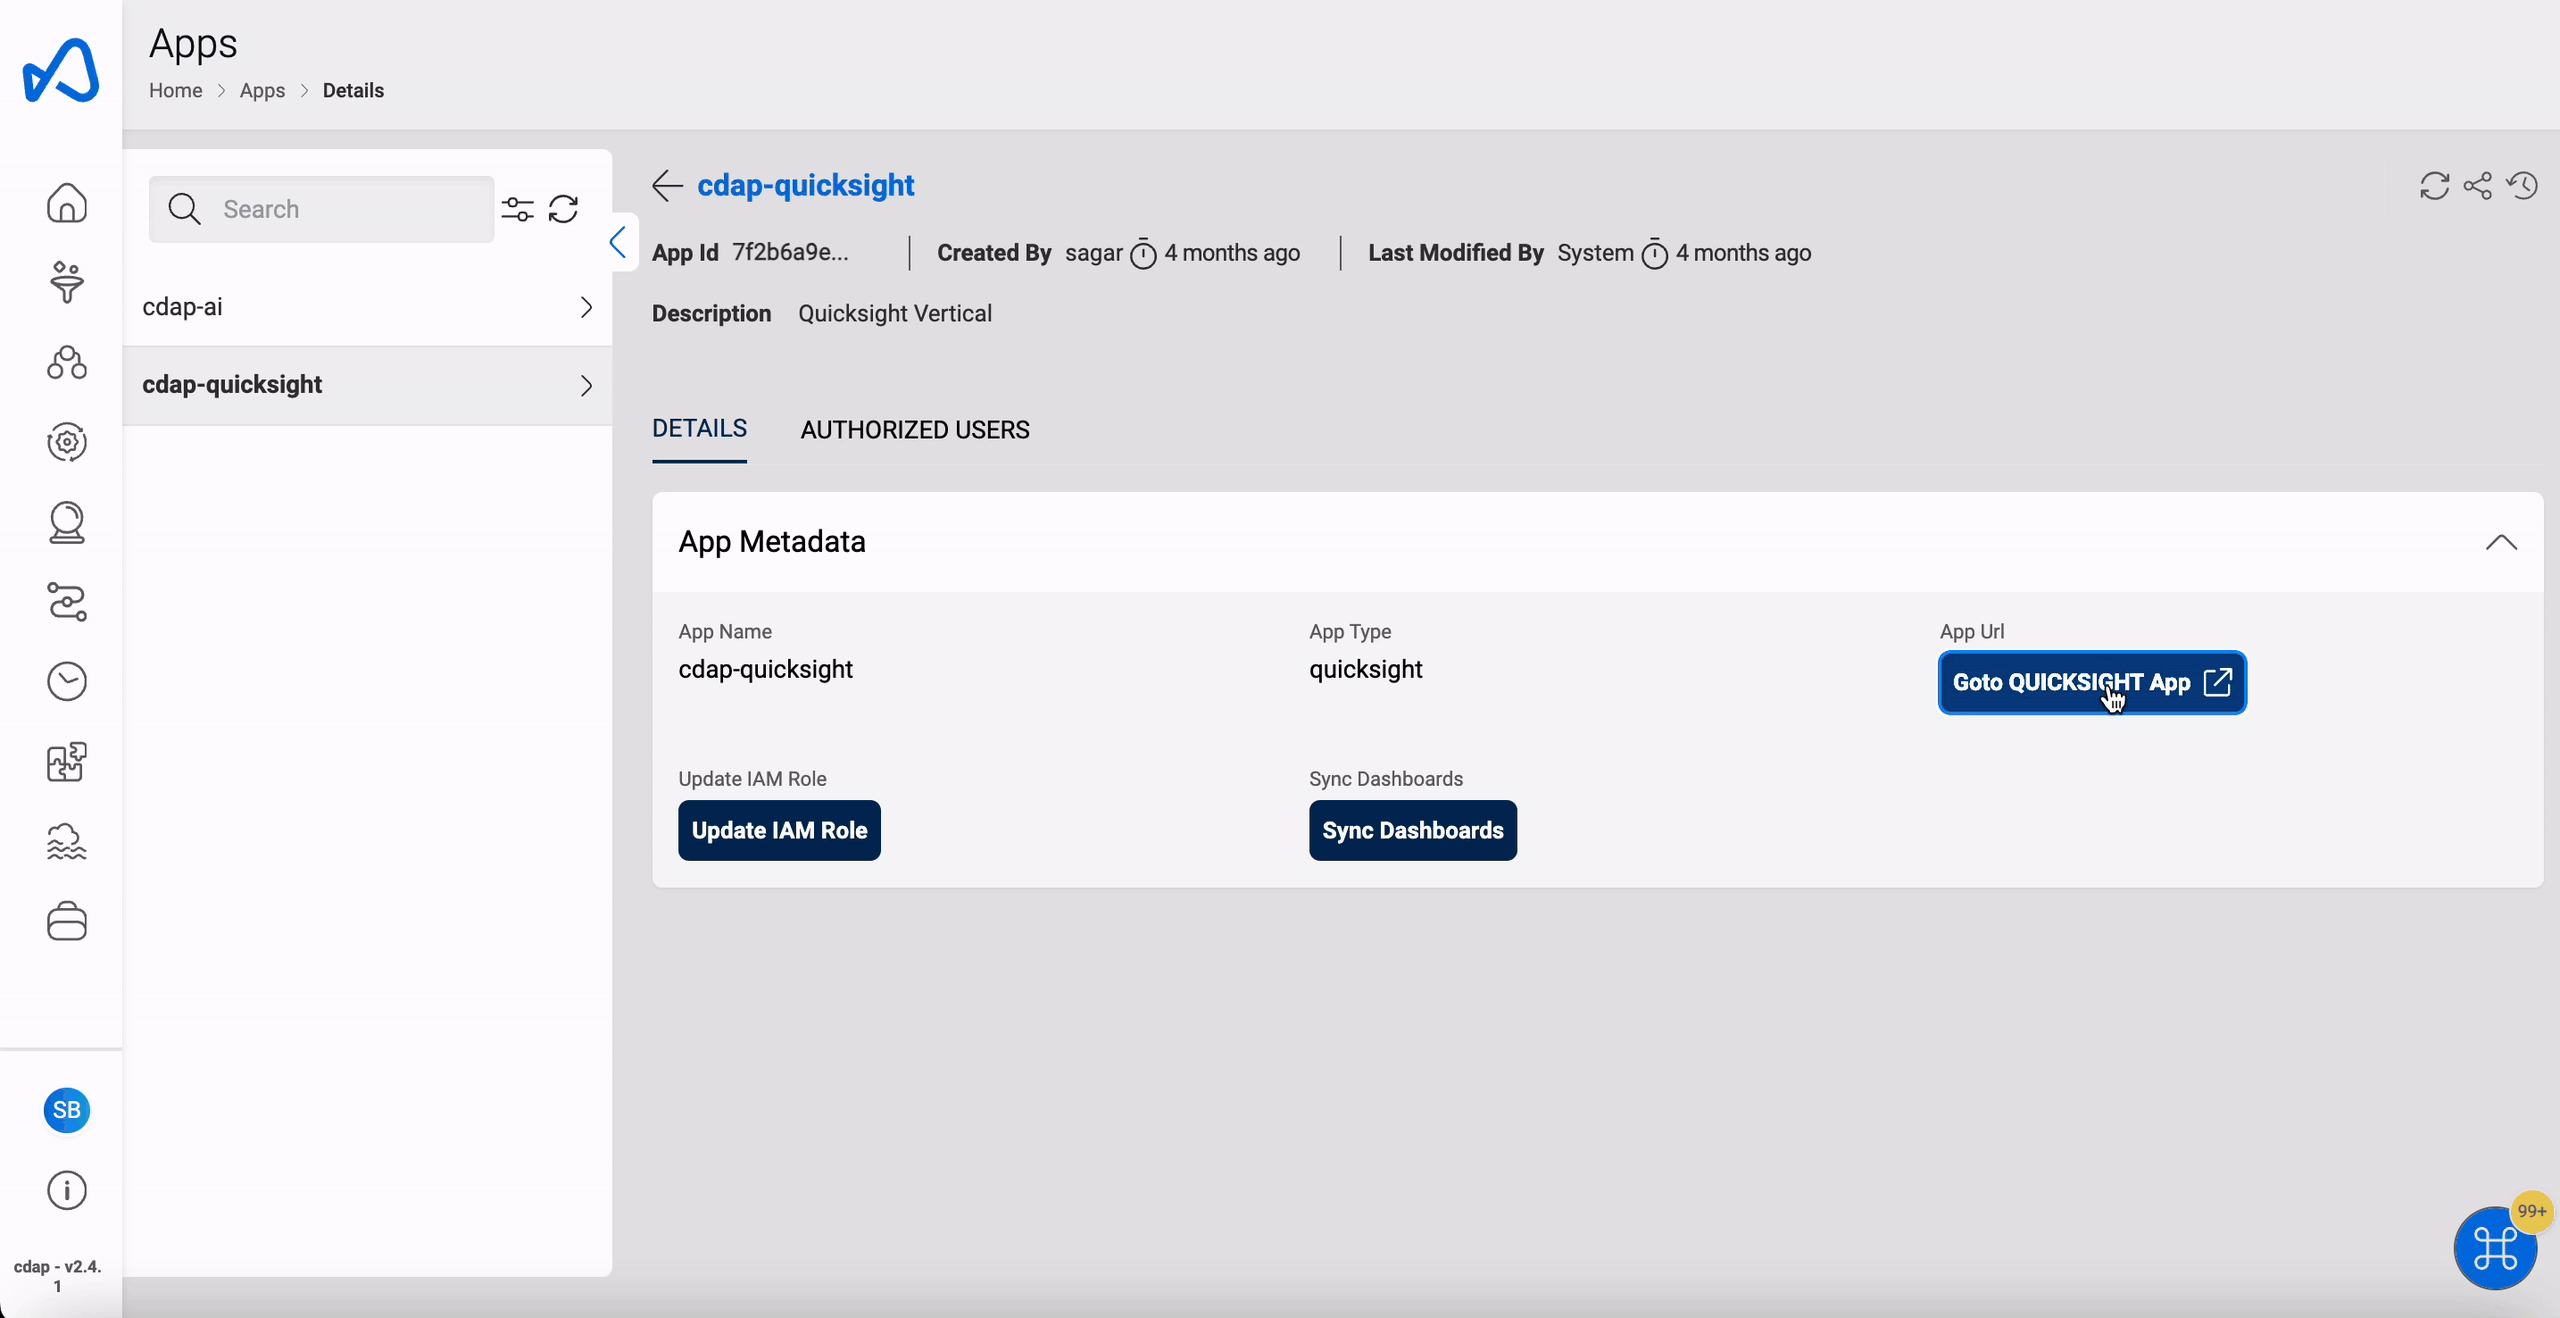Click the puzzle pieces apps sidebar icon

click(x=67, y=762)
